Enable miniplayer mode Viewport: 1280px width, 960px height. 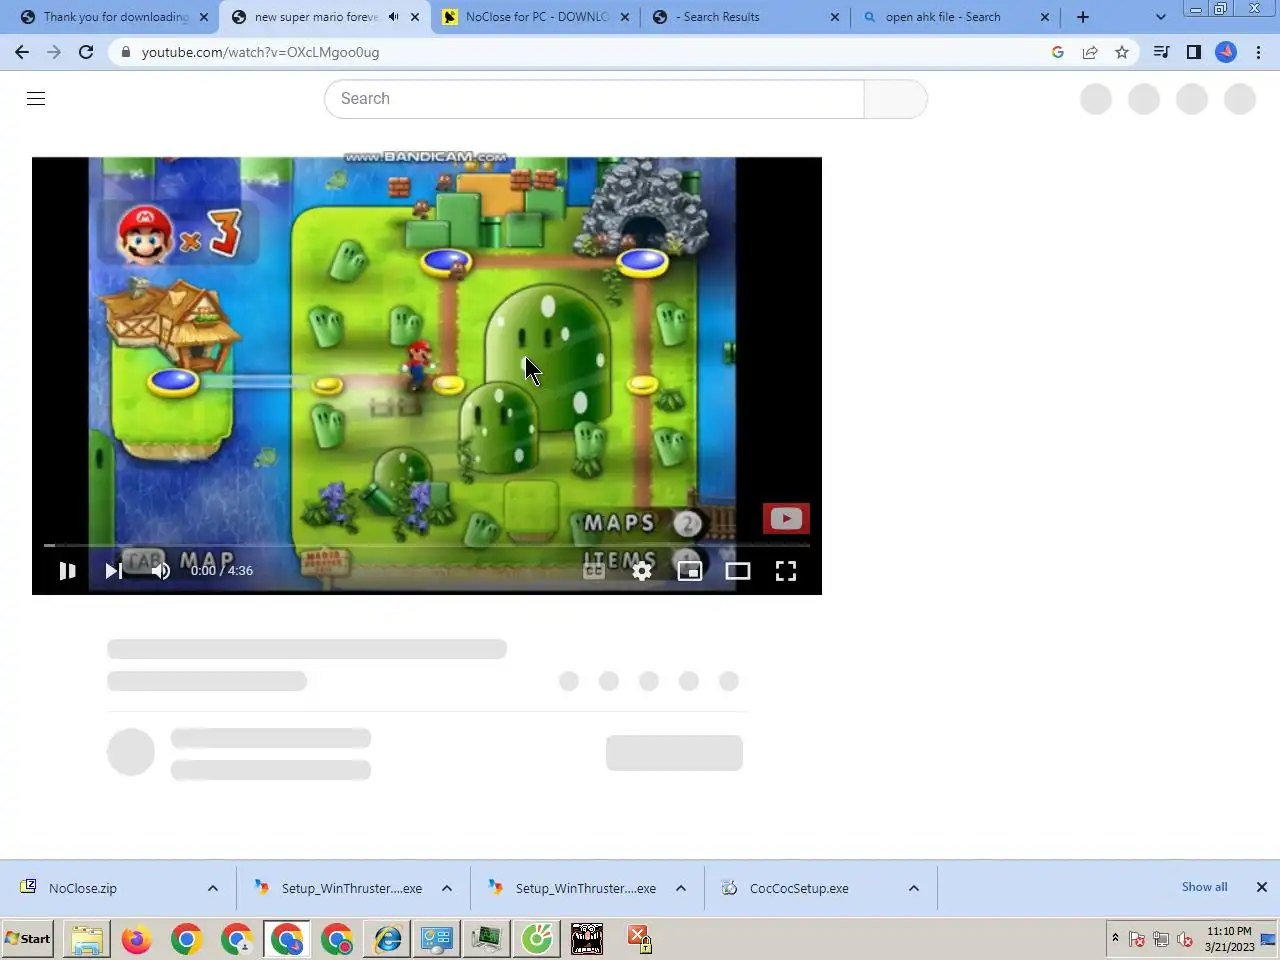(x=690, y=571)
